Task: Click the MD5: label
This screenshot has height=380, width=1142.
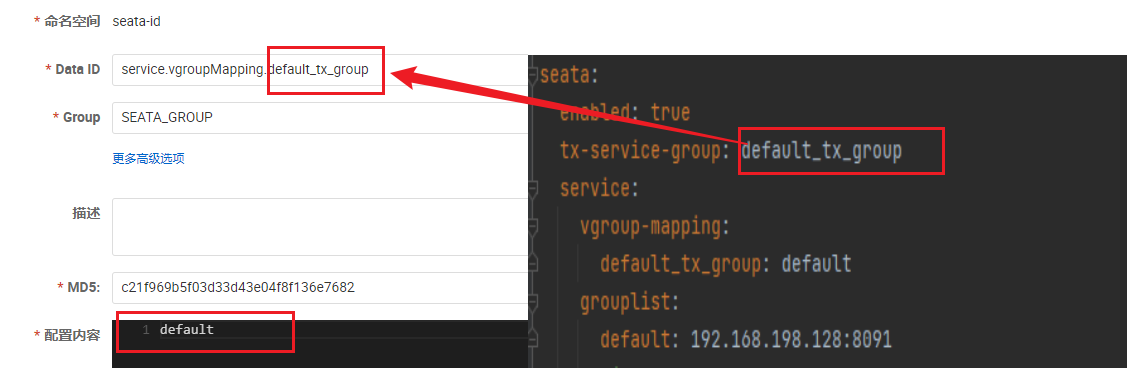Action: pos(83,287)
